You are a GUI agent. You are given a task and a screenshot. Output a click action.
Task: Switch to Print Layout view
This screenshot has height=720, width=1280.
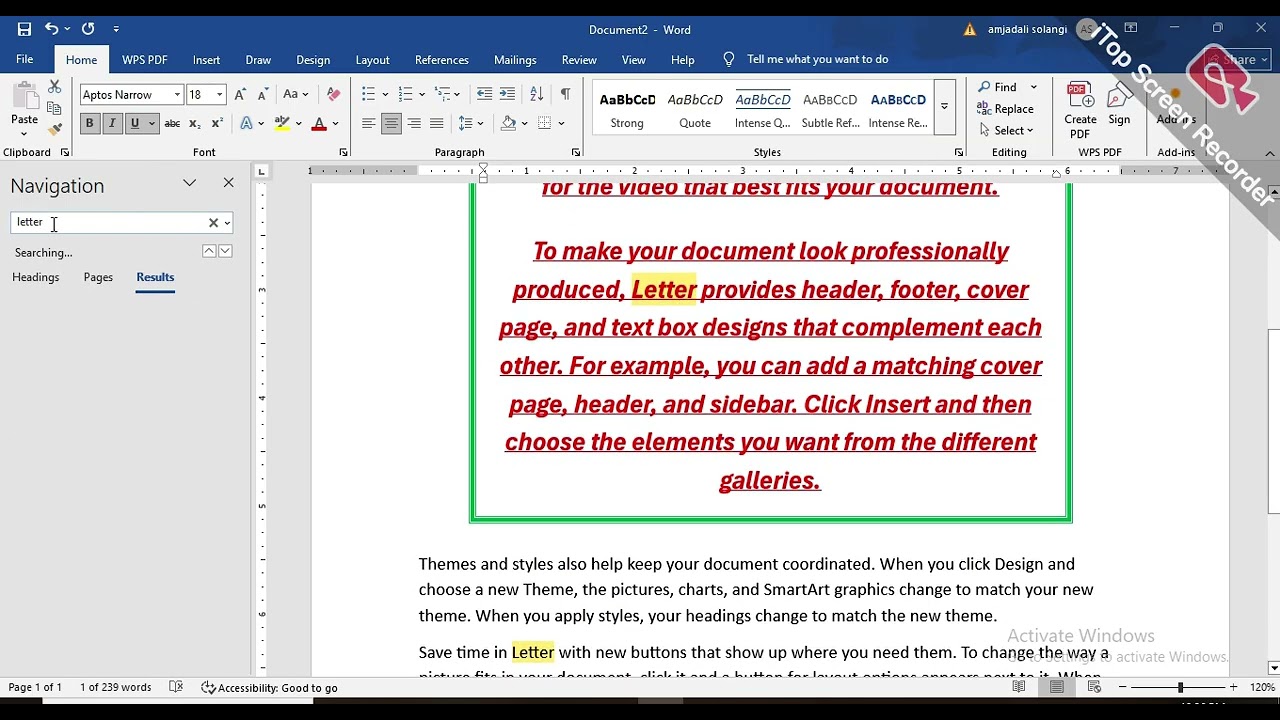tap(1056, 688)
